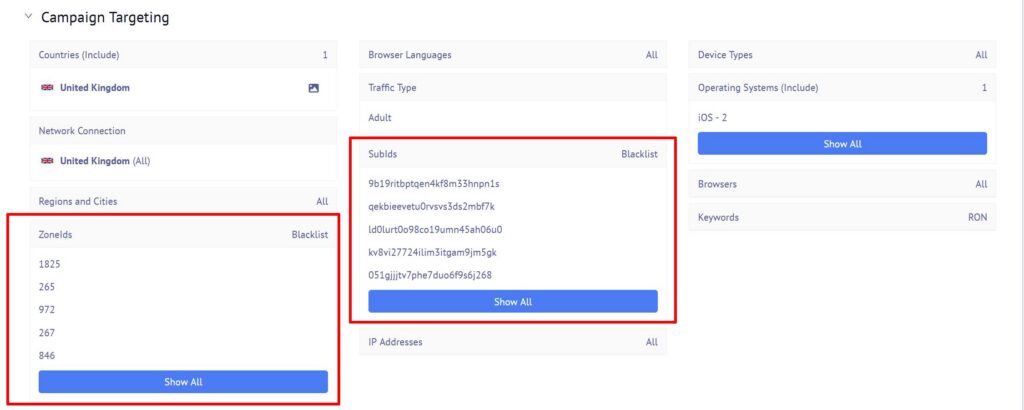The image size is (1024, 410).
Task: Click SubId starting with kv8vi27724
Action: [432, 253]
